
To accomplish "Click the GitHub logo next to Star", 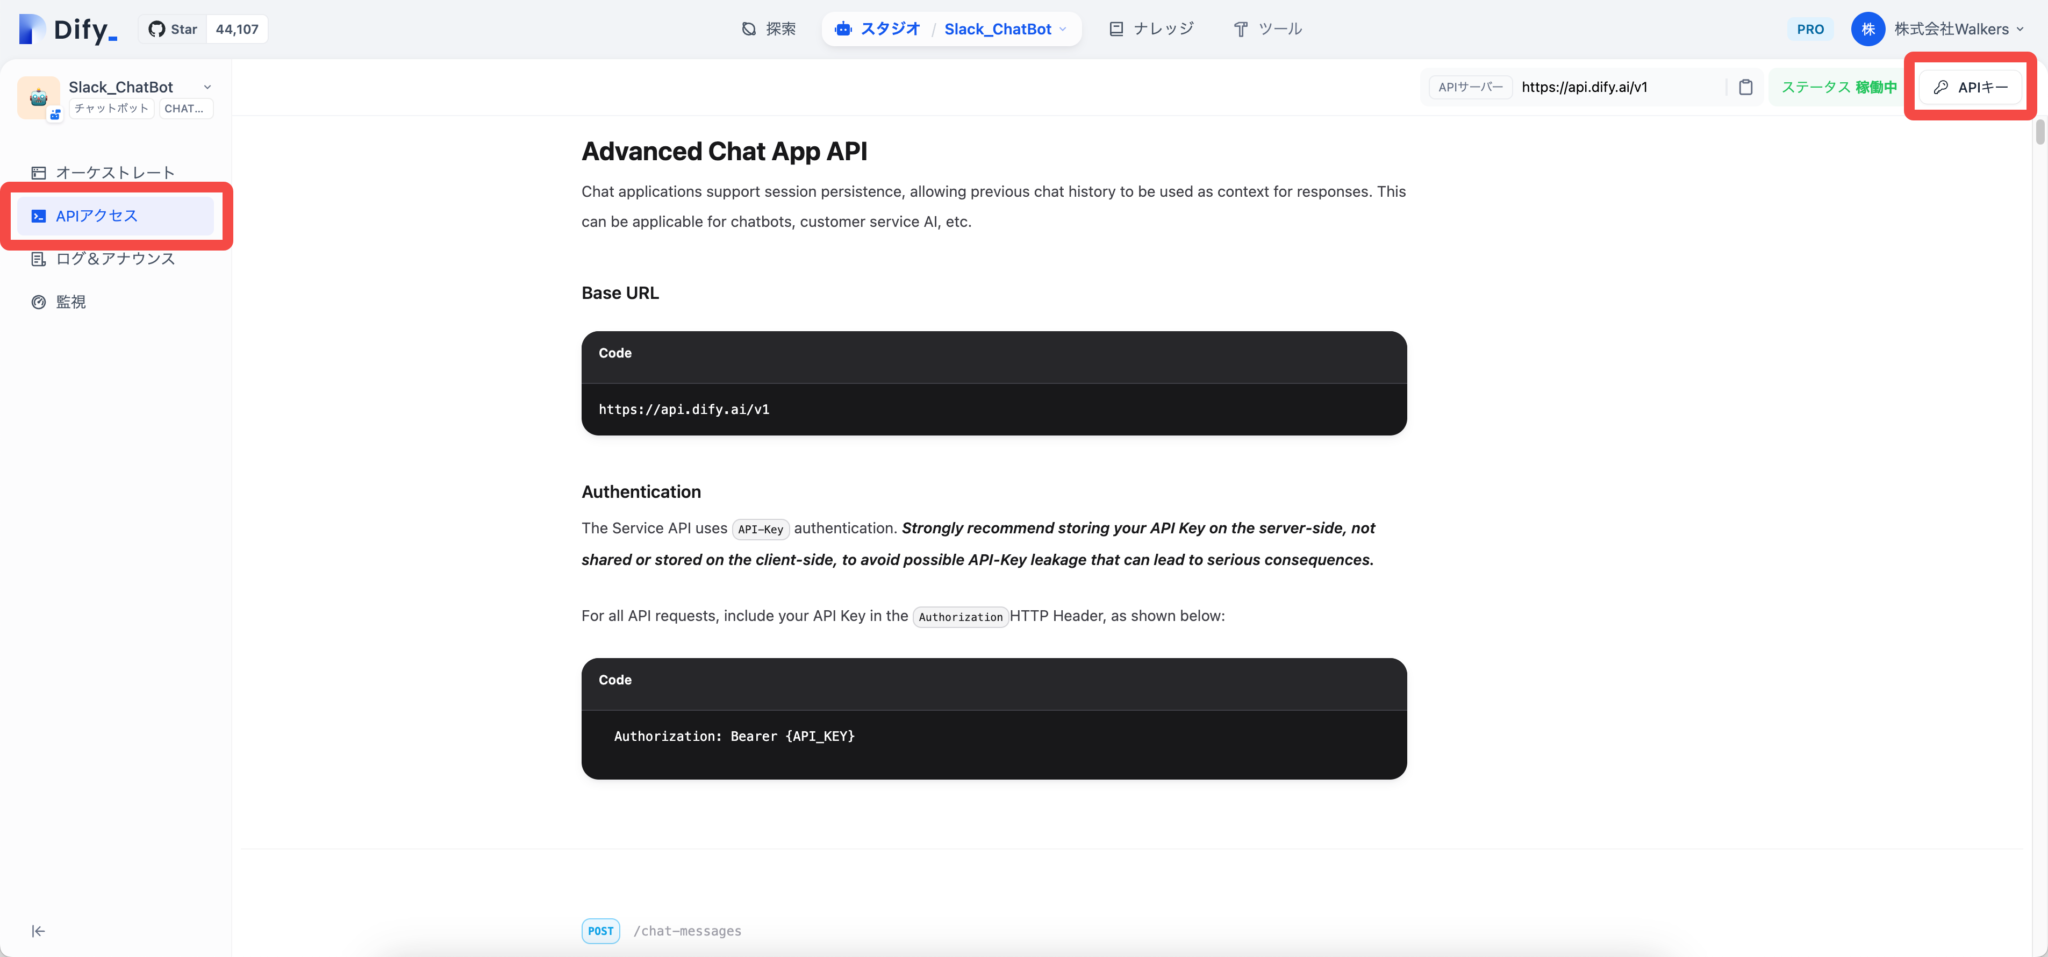I will pyautogui.click(x=158, y=28).
